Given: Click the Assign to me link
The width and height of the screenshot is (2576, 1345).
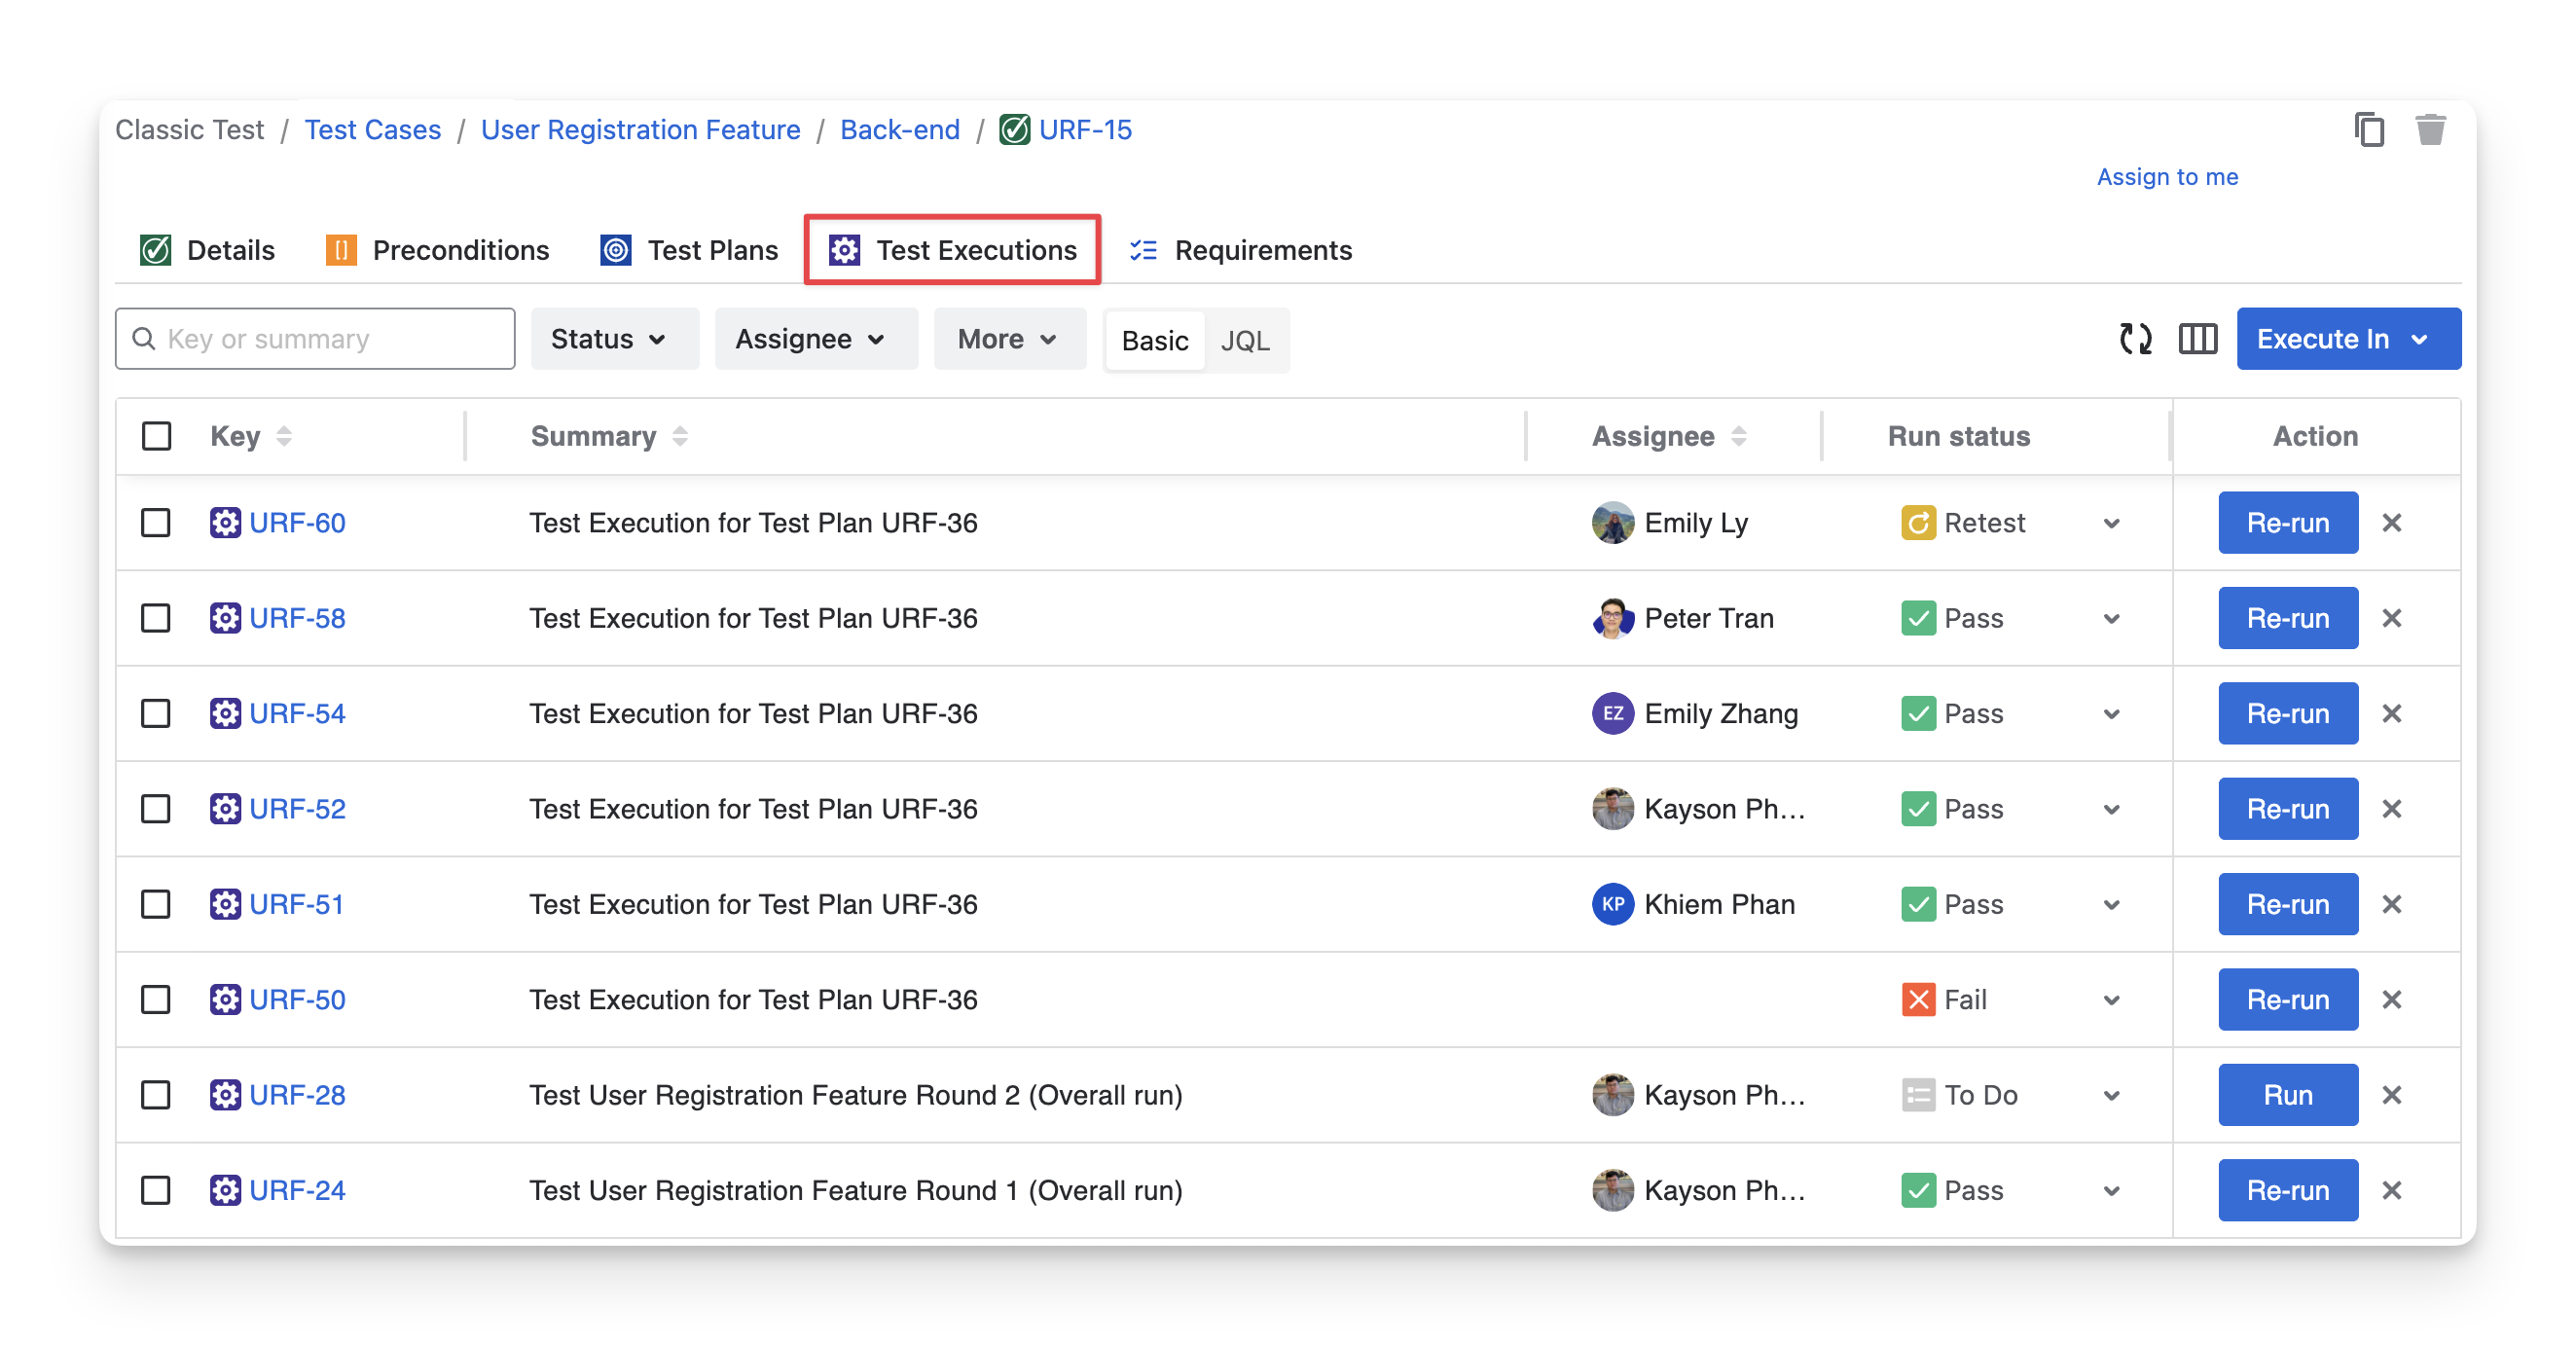Looking at the screenshot, I should 2167,177.
